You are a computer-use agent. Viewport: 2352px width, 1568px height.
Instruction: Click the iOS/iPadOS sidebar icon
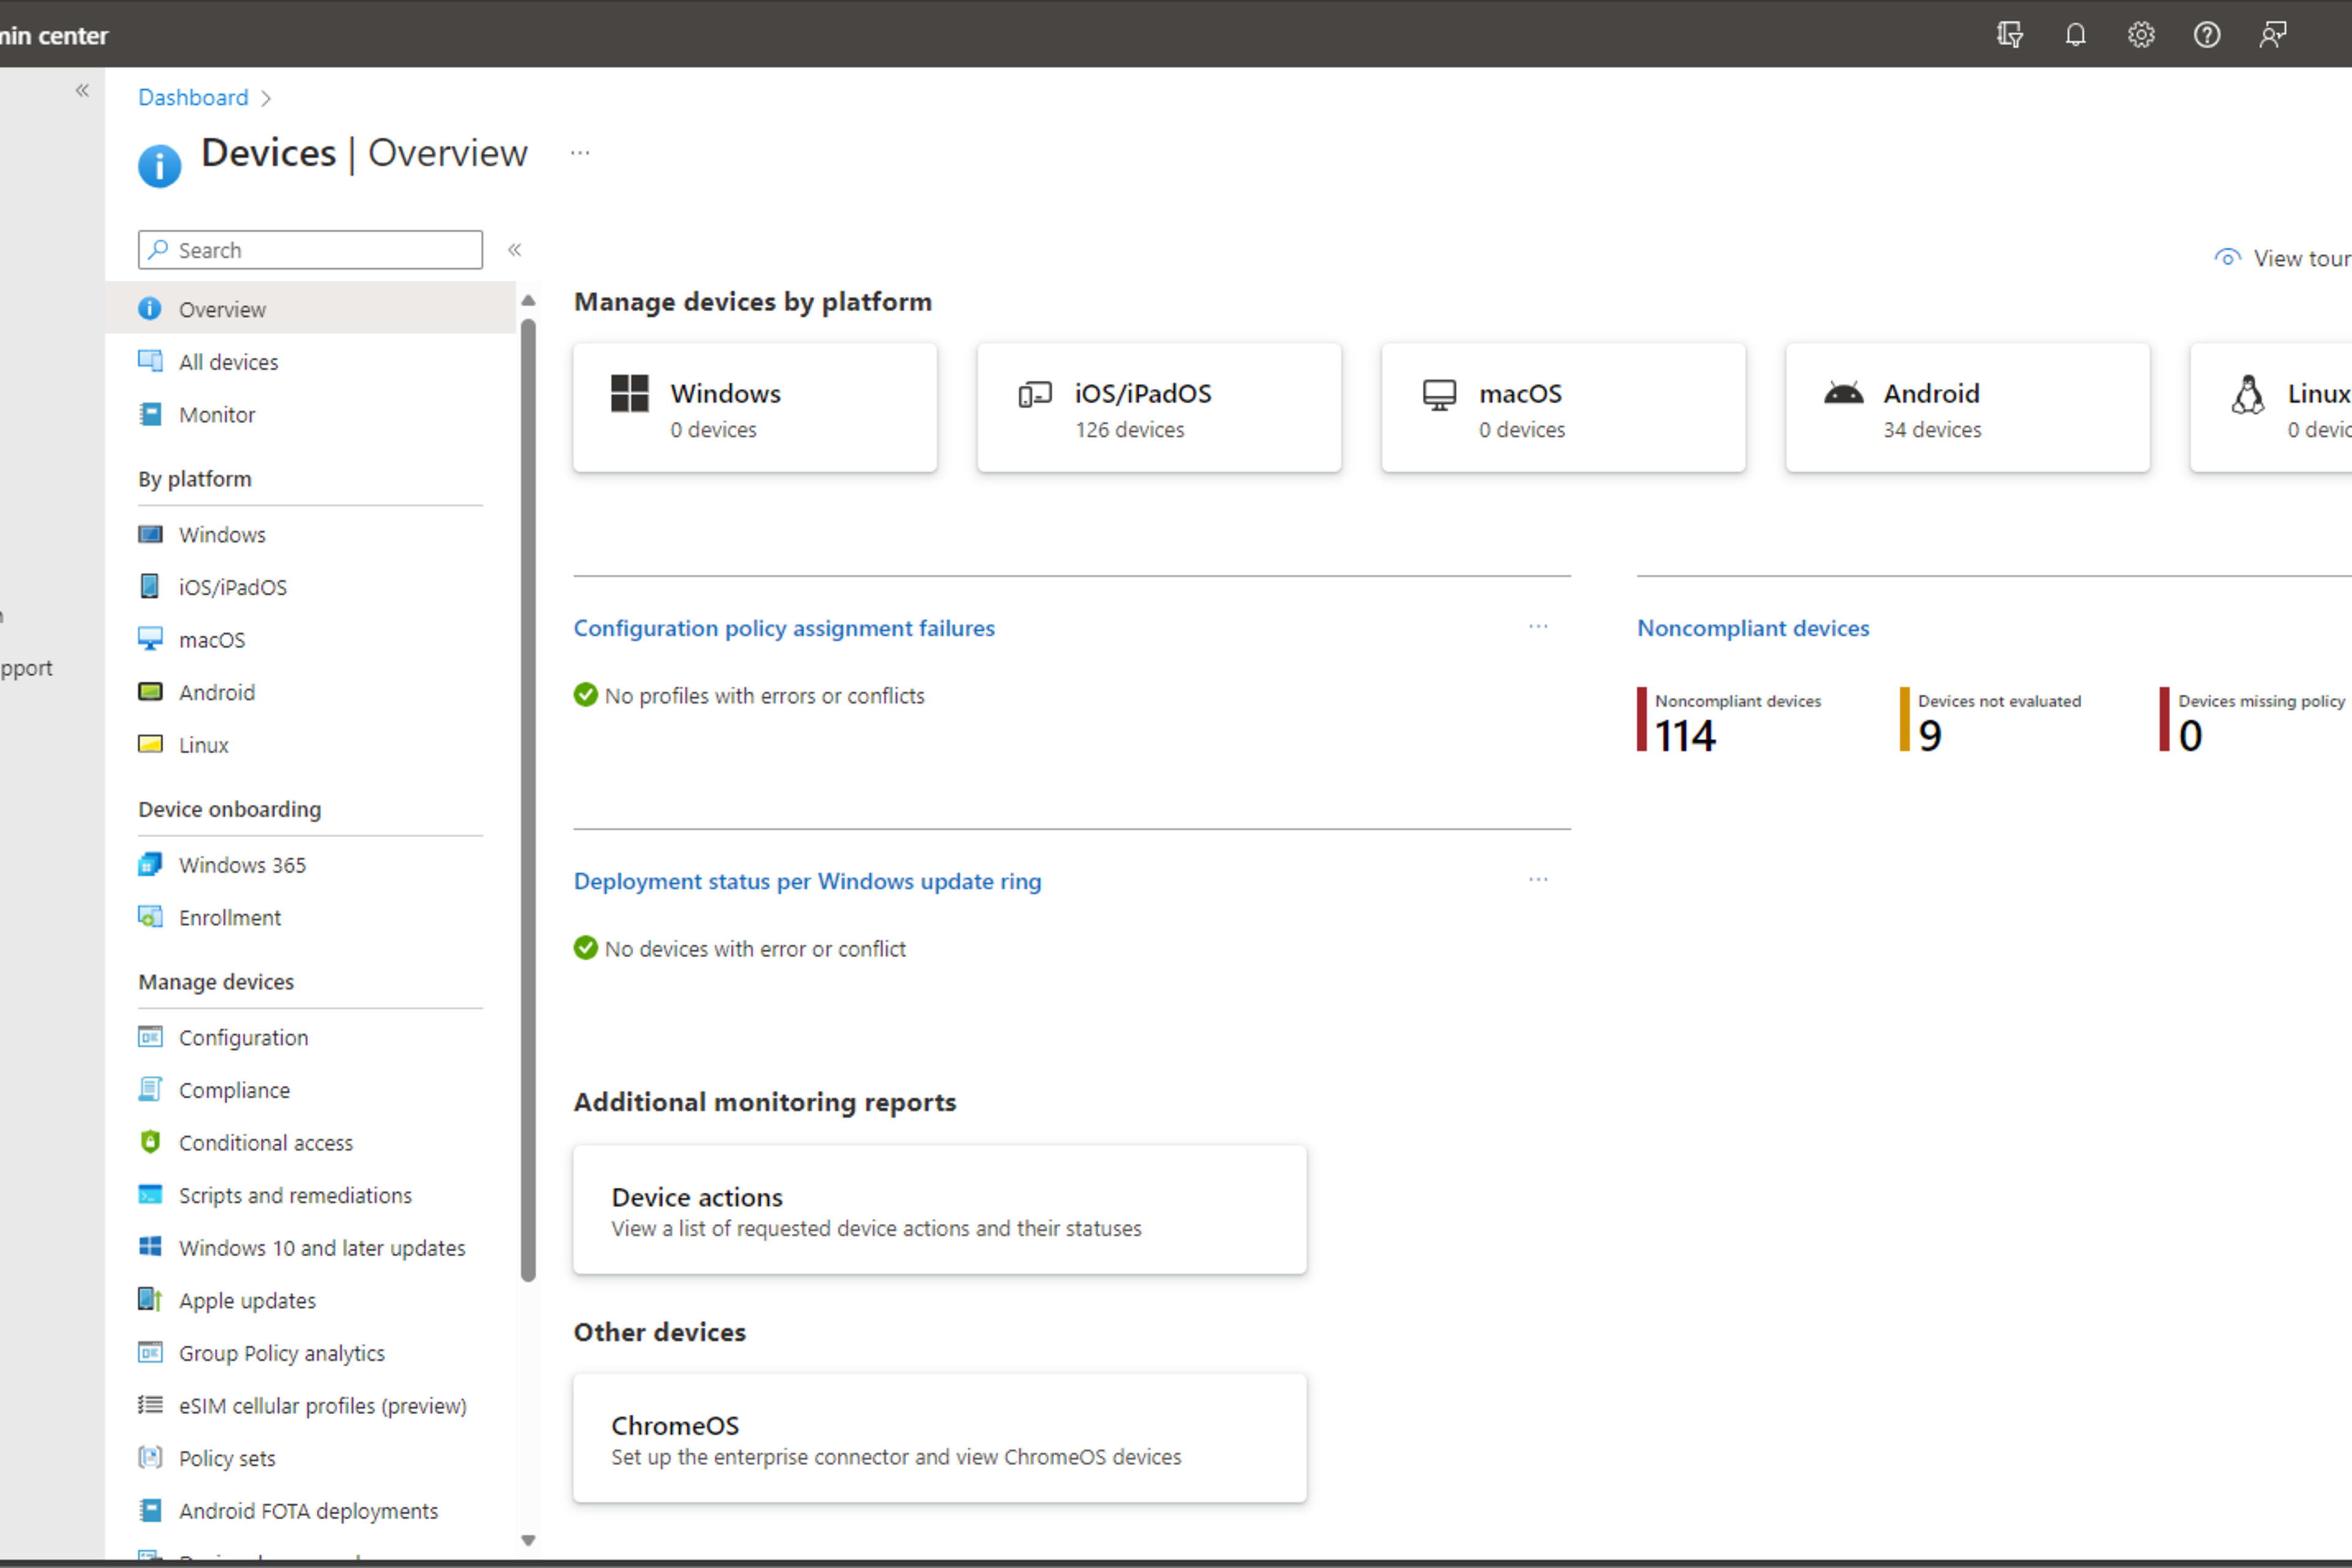[x=150, y=586]
